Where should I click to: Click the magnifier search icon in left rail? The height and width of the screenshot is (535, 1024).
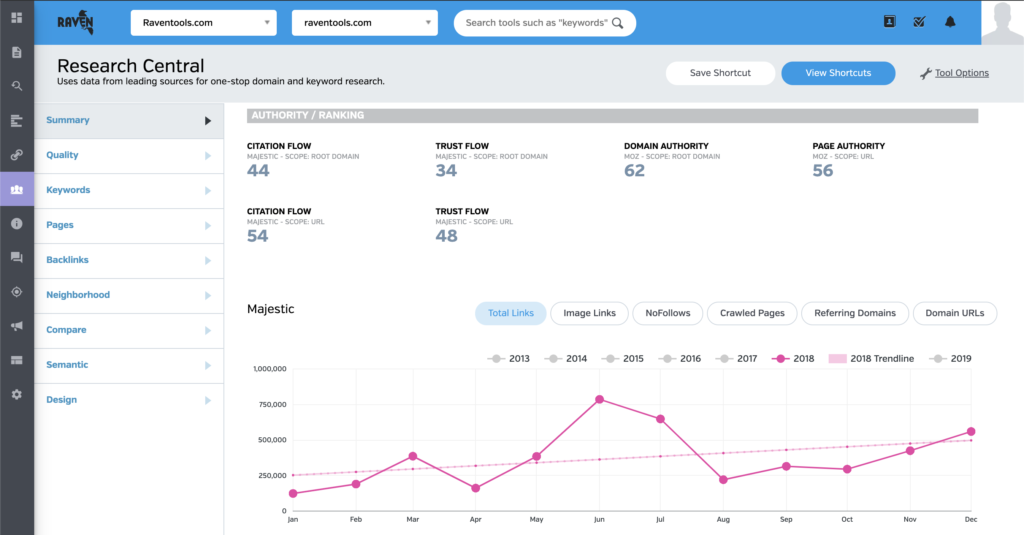17,86
